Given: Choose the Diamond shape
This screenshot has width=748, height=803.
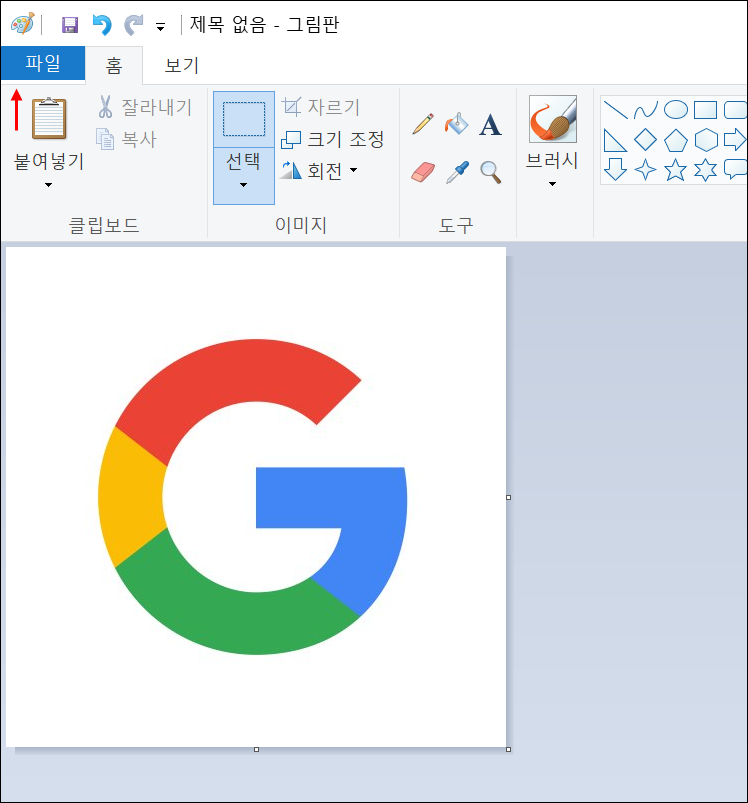Looking at the screenshot, I should point(645,140).
